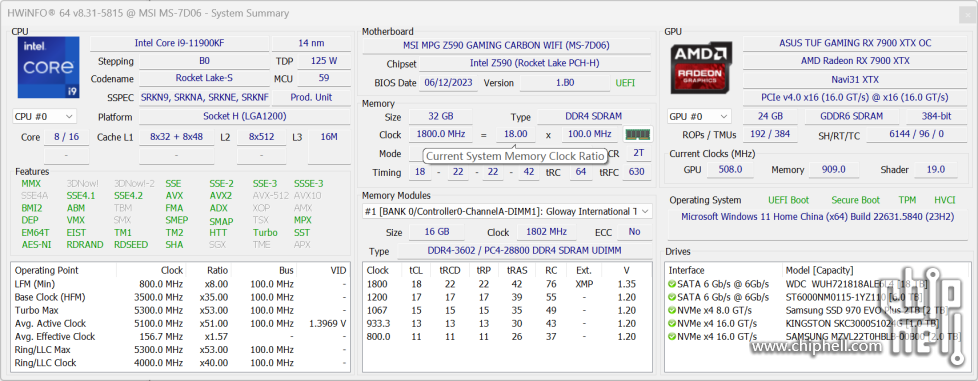
Task: Click the Intel Z590 chipset field
Action: (x=534, y=64)
